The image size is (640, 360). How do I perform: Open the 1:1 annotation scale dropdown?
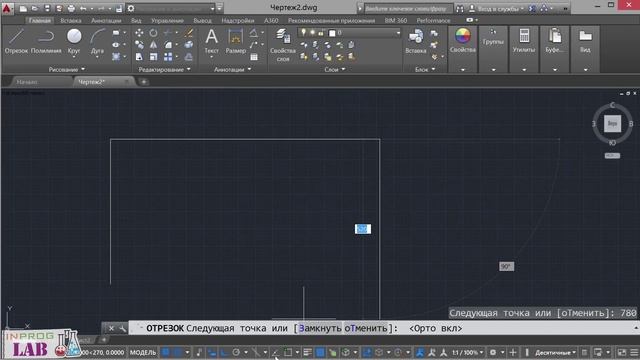tap(467, 352)
